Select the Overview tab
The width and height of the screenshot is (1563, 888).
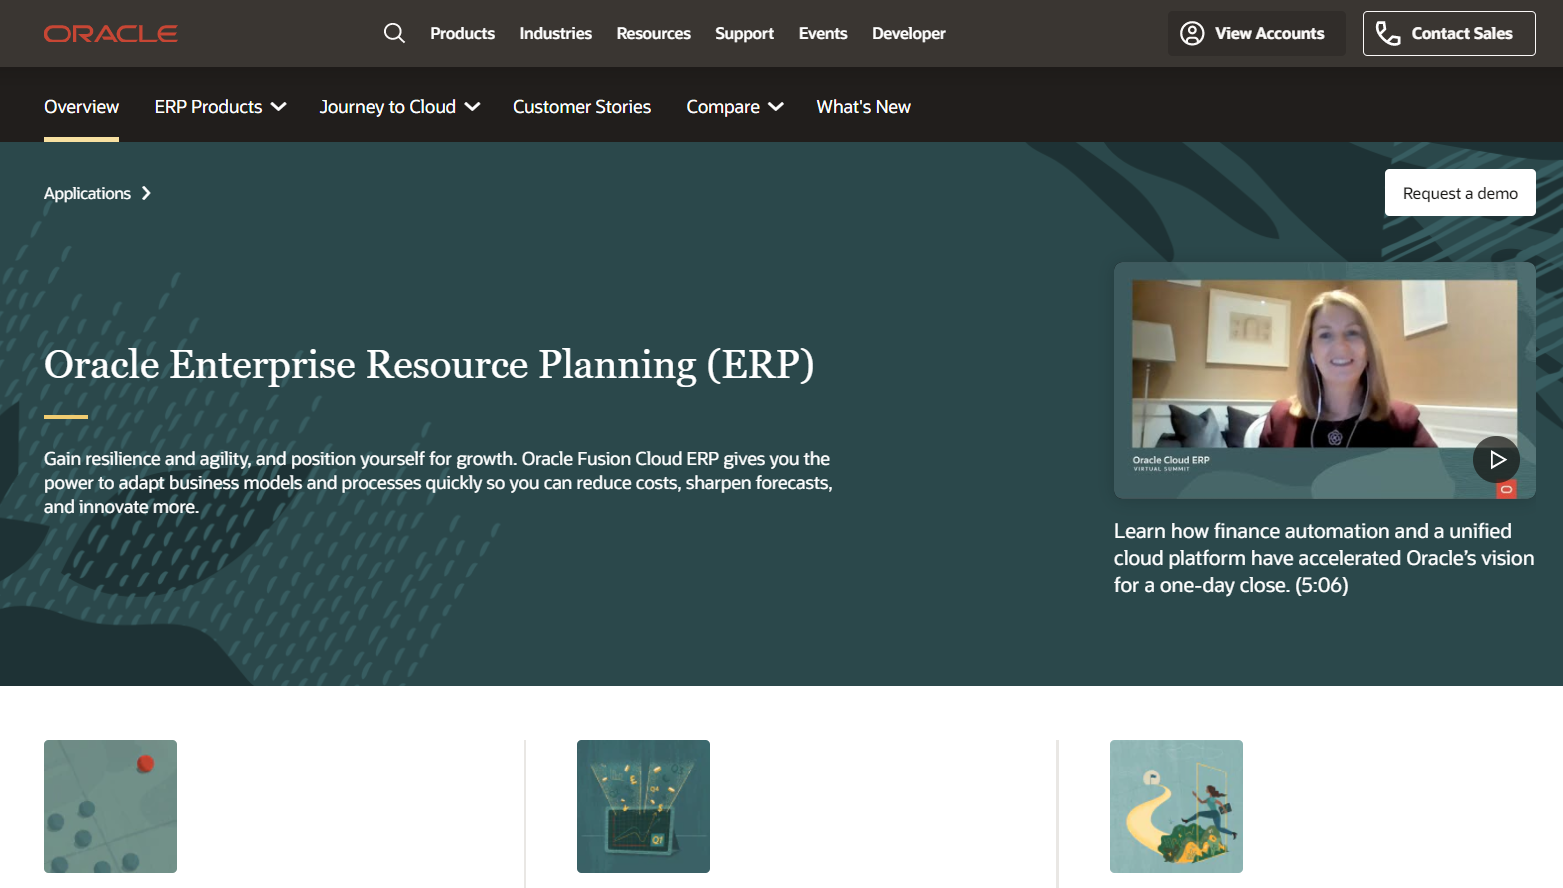coord(81,107)
